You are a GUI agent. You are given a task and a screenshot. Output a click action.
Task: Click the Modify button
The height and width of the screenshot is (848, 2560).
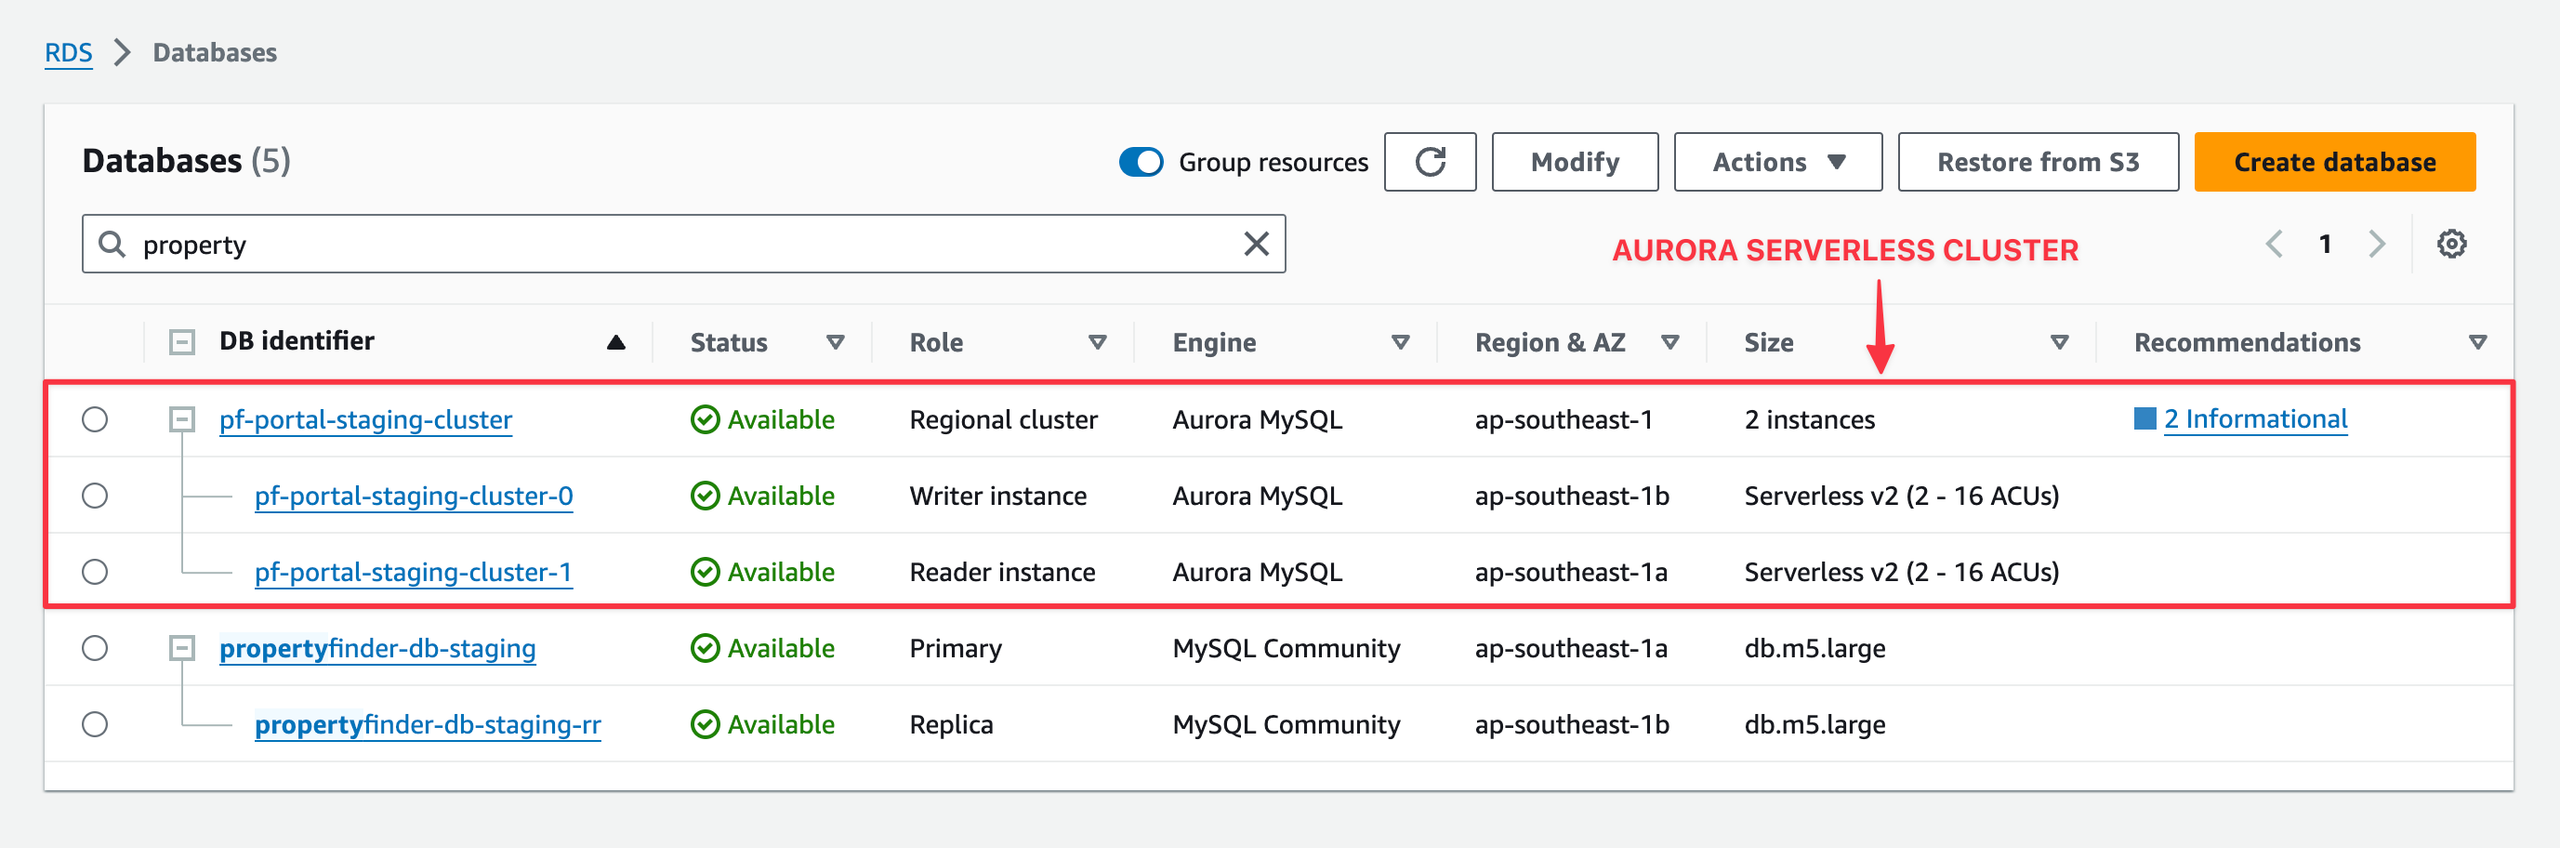click(x=1575, y=162)
